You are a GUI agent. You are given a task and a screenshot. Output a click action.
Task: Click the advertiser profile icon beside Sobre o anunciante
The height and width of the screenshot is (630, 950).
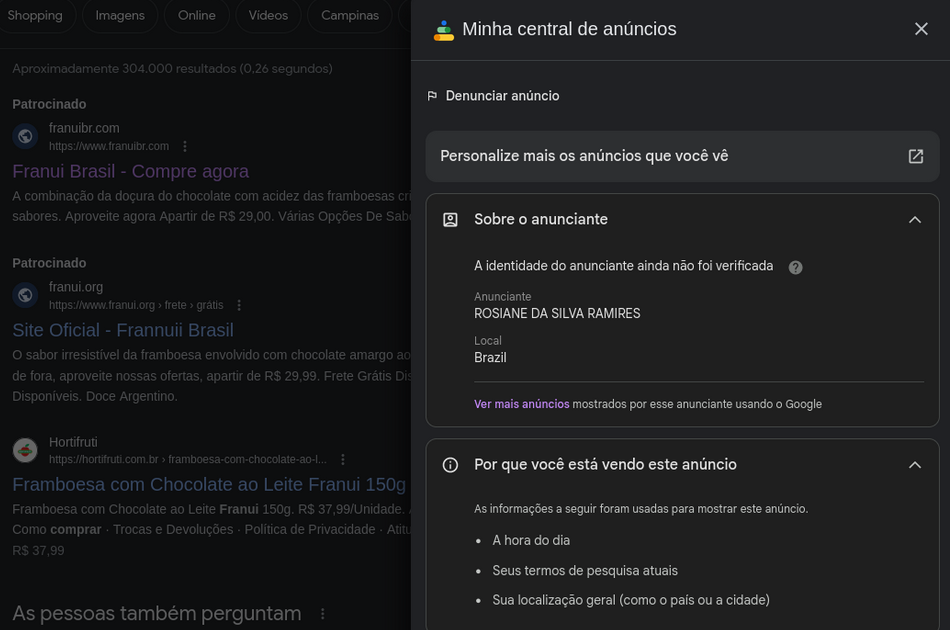coord(450,219)
